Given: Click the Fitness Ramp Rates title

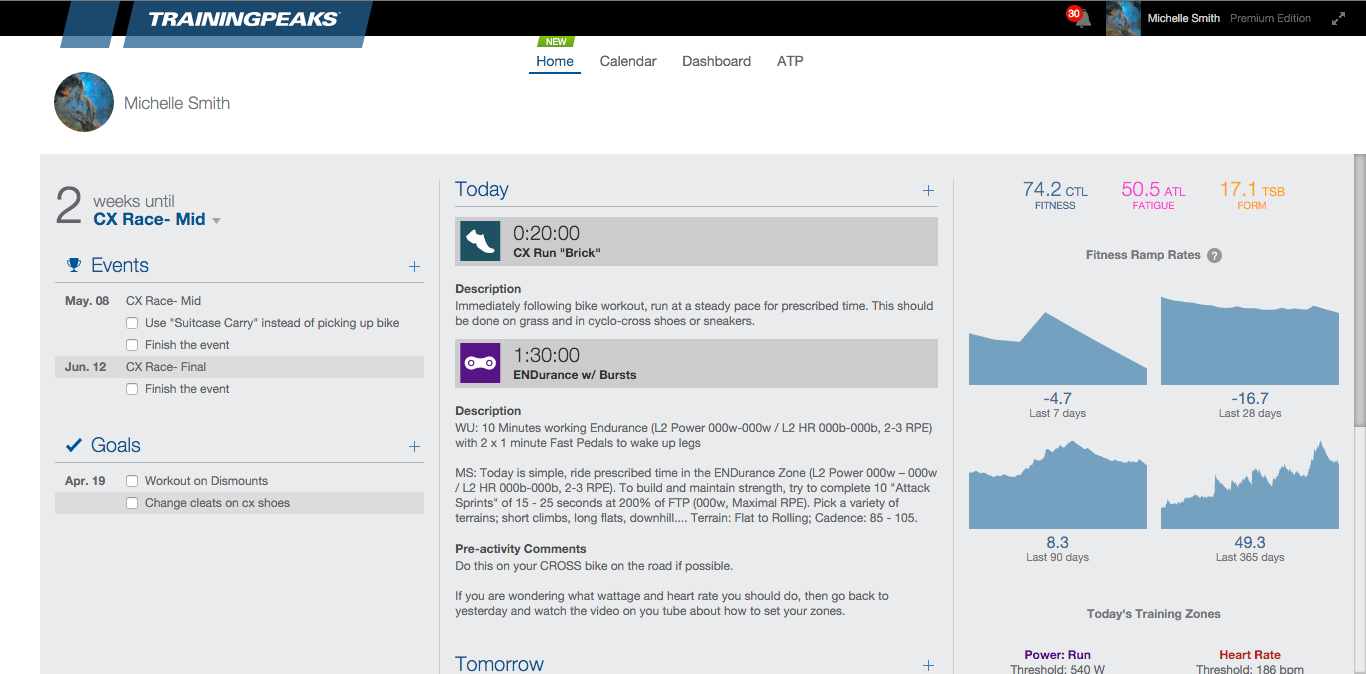Looking at the screenshot, I should click(1143, 255).
